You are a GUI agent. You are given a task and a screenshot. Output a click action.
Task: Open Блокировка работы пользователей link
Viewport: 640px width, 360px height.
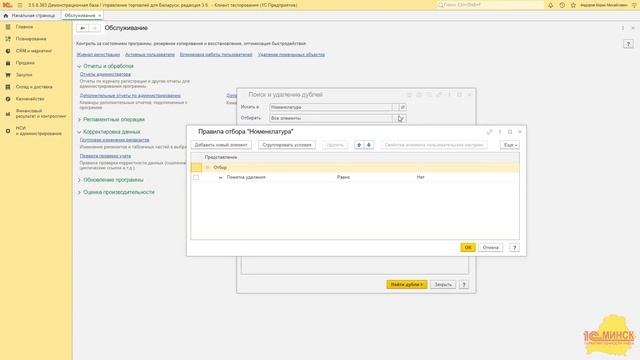tap(216, 55)
